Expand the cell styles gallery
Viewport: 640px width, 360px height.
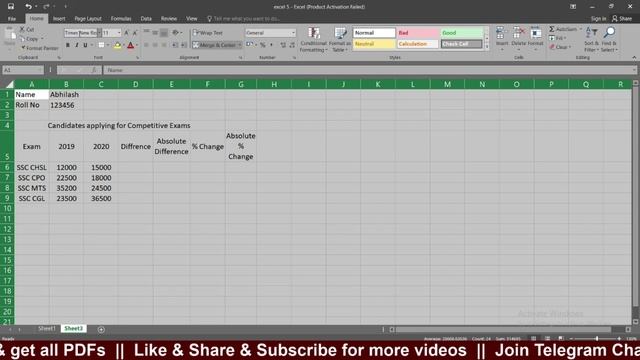coord(487,47)
